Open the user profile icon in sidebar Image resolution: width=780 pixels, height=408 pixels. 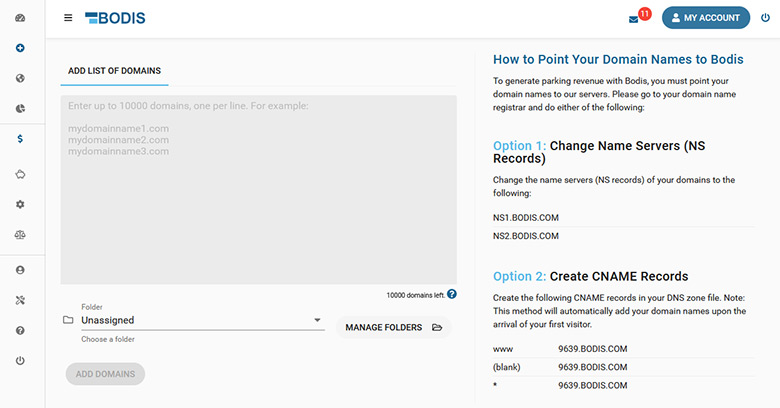pos(20,270)
